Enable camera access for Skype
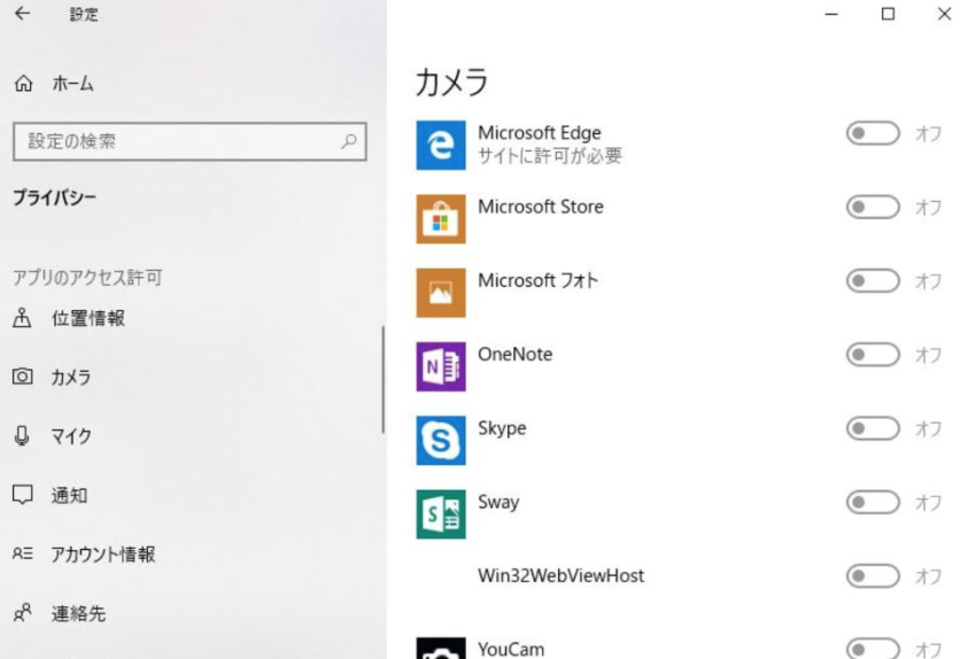960x659 pixels. tap(872, 429)
